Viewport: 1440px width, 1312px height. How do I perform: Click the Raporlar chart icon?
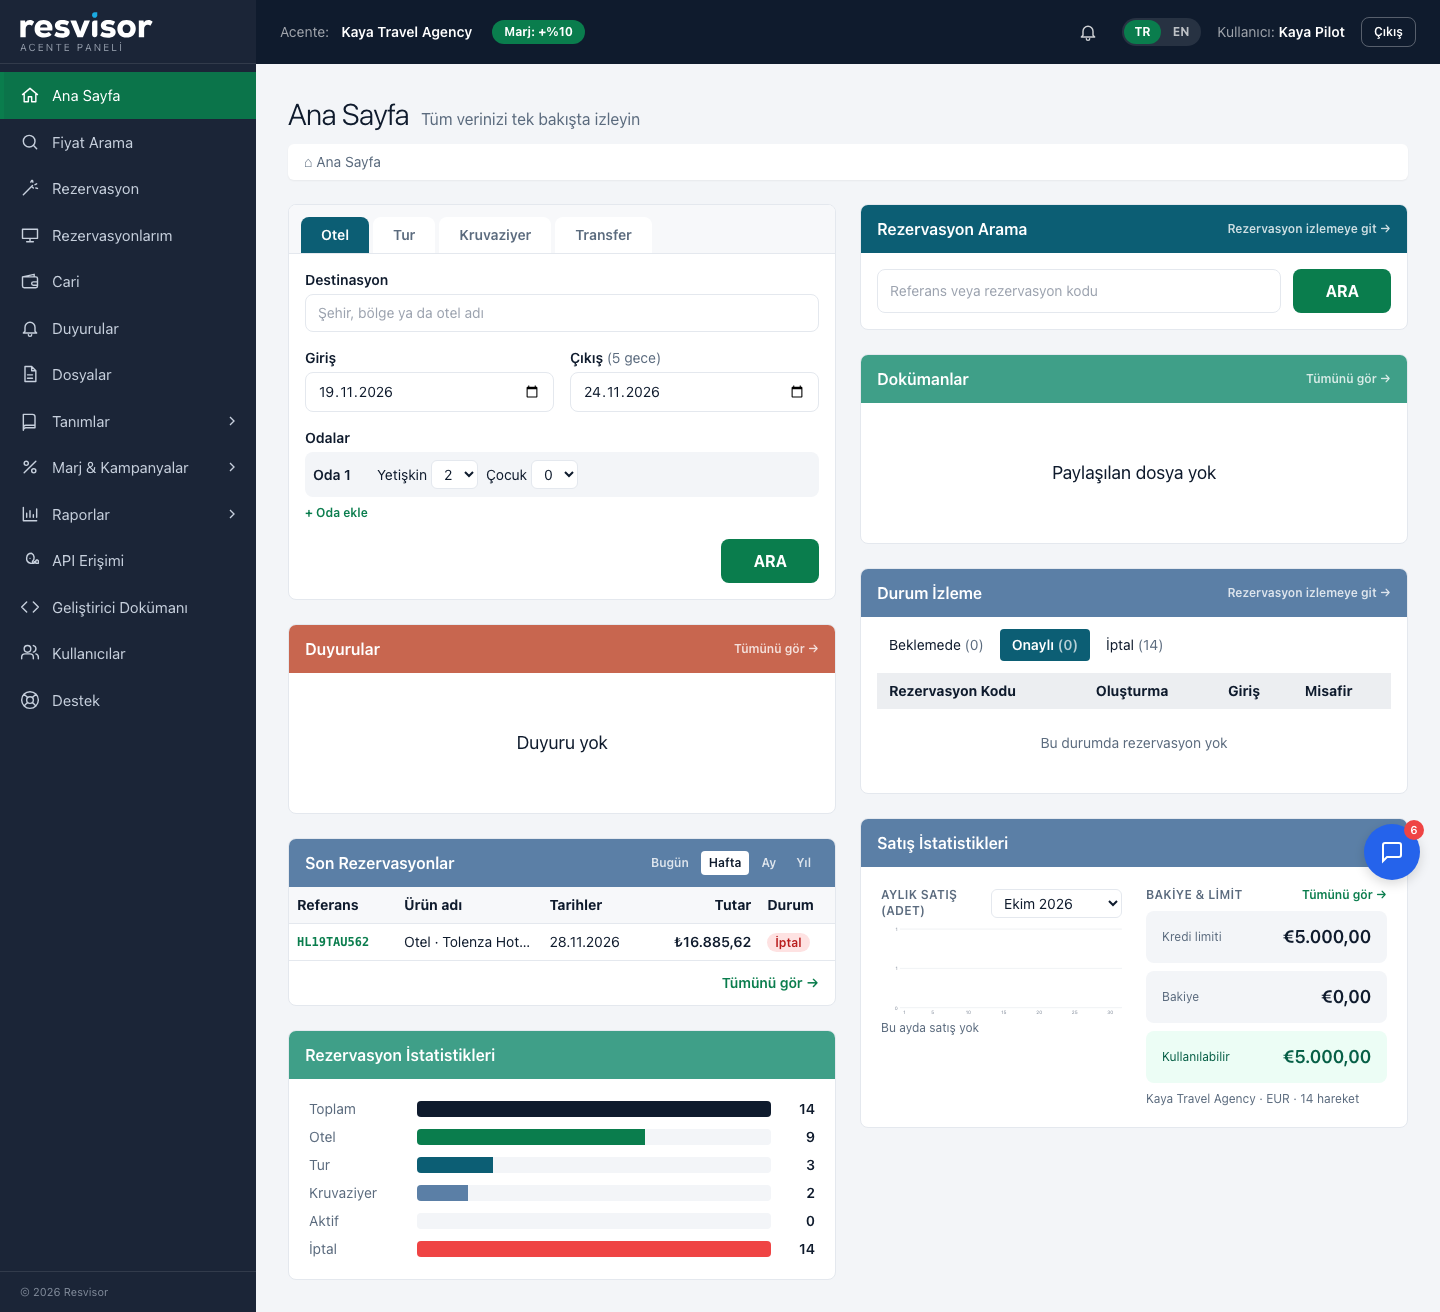coord(30,514)
